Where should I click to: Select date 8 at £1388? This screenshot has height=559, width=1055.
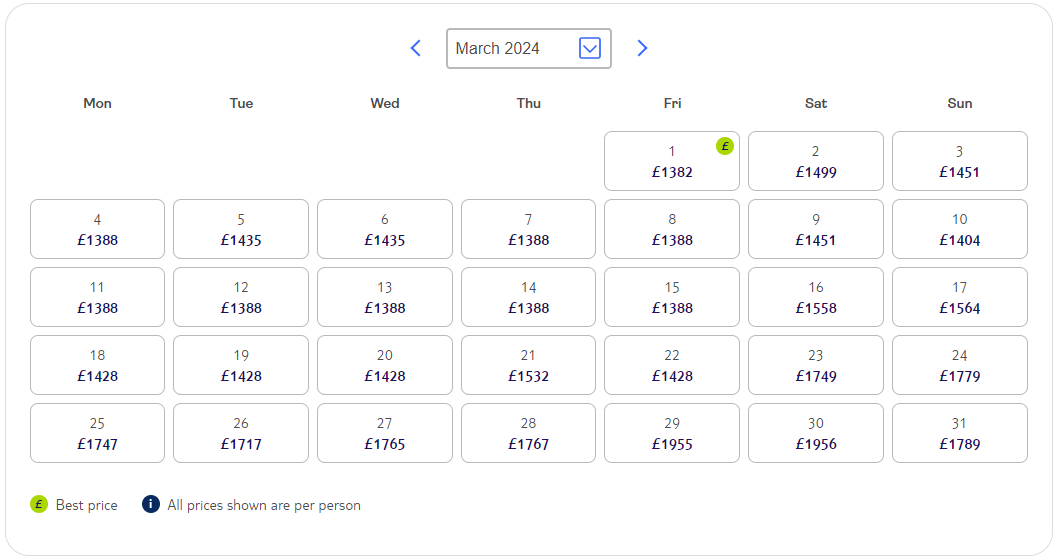[671, 229]
